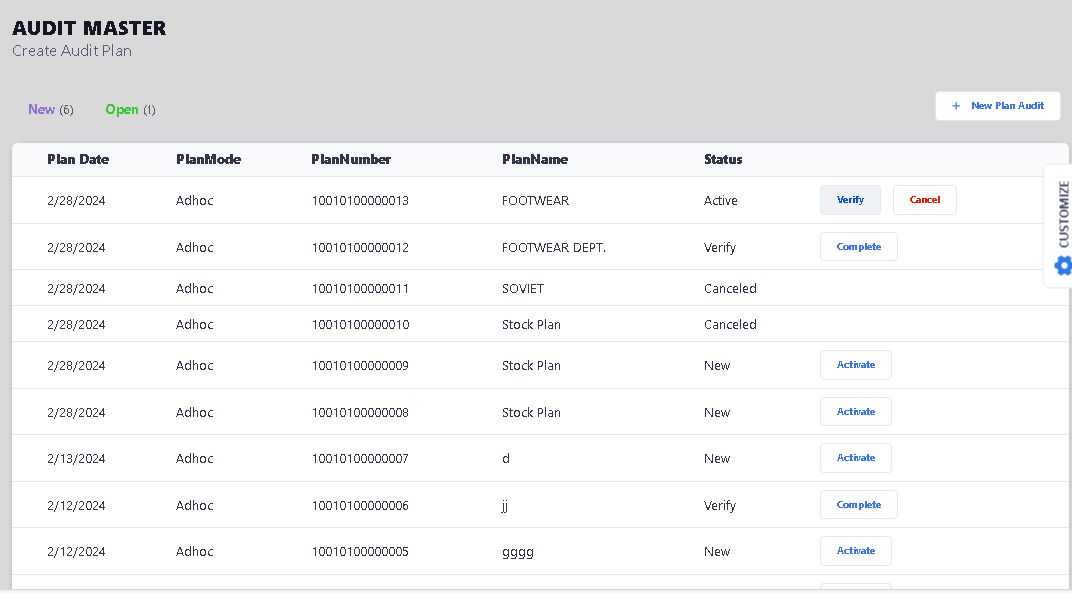Select the SOVIET plan row
This screenshot has height=593, width=1072.
(x=525, y=289)
